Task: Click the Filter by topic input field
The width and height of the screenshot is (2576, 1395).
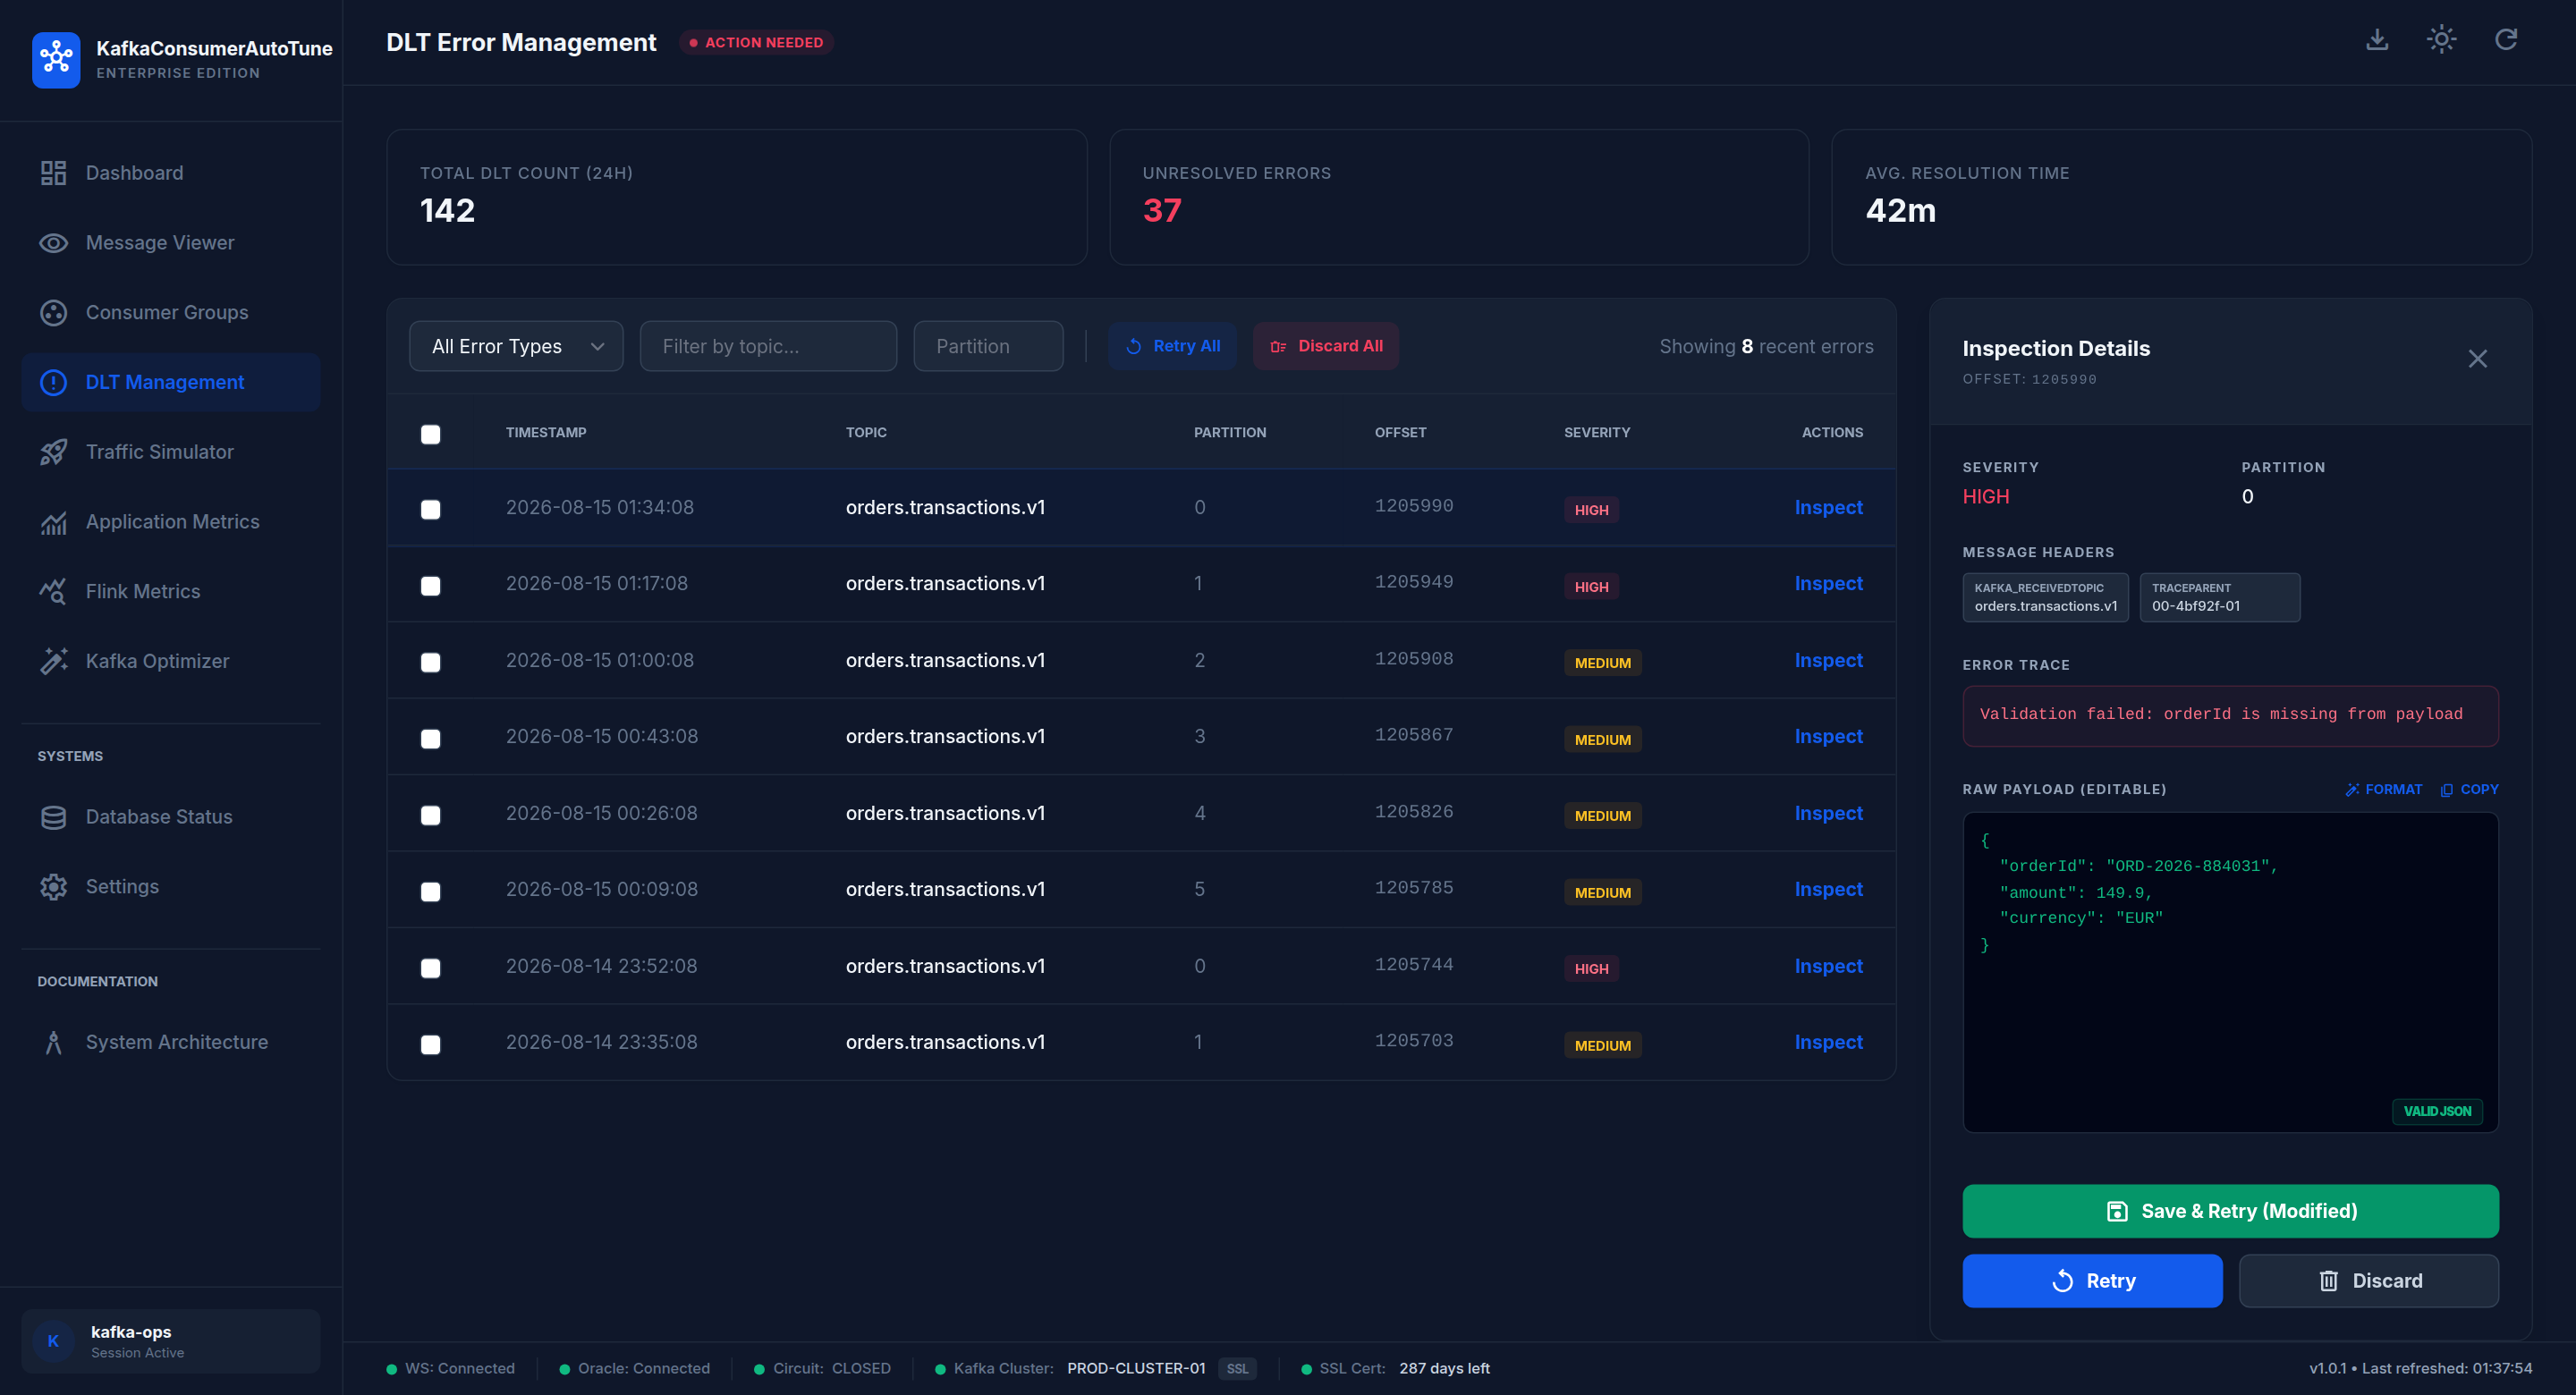Action: pos(768,346)
